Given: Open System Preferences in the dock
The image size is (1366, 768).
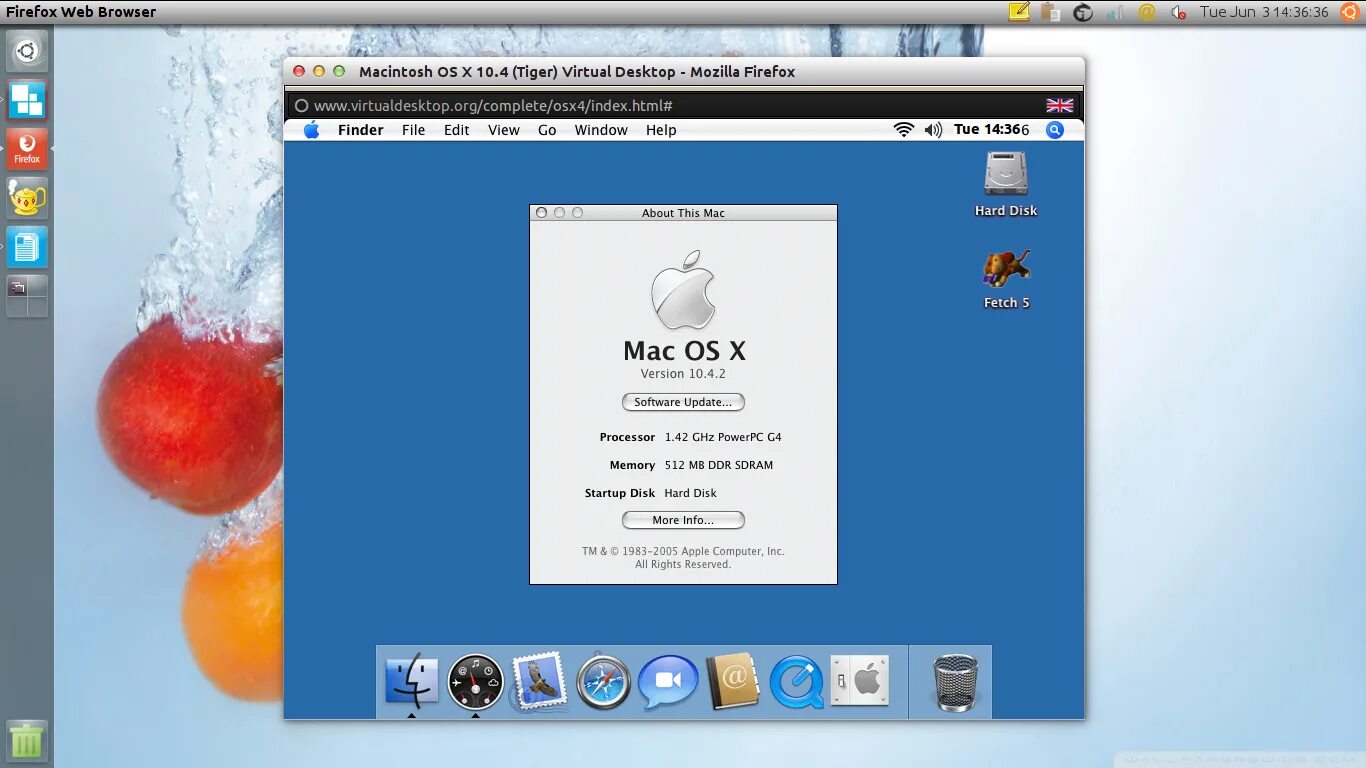Looking at the screenshot, I should tap(860, 681).
